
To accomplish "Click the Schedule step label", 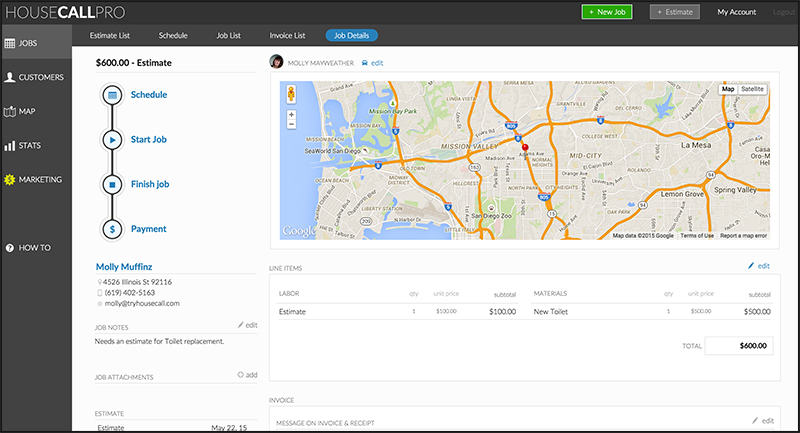I will (149, 95).
